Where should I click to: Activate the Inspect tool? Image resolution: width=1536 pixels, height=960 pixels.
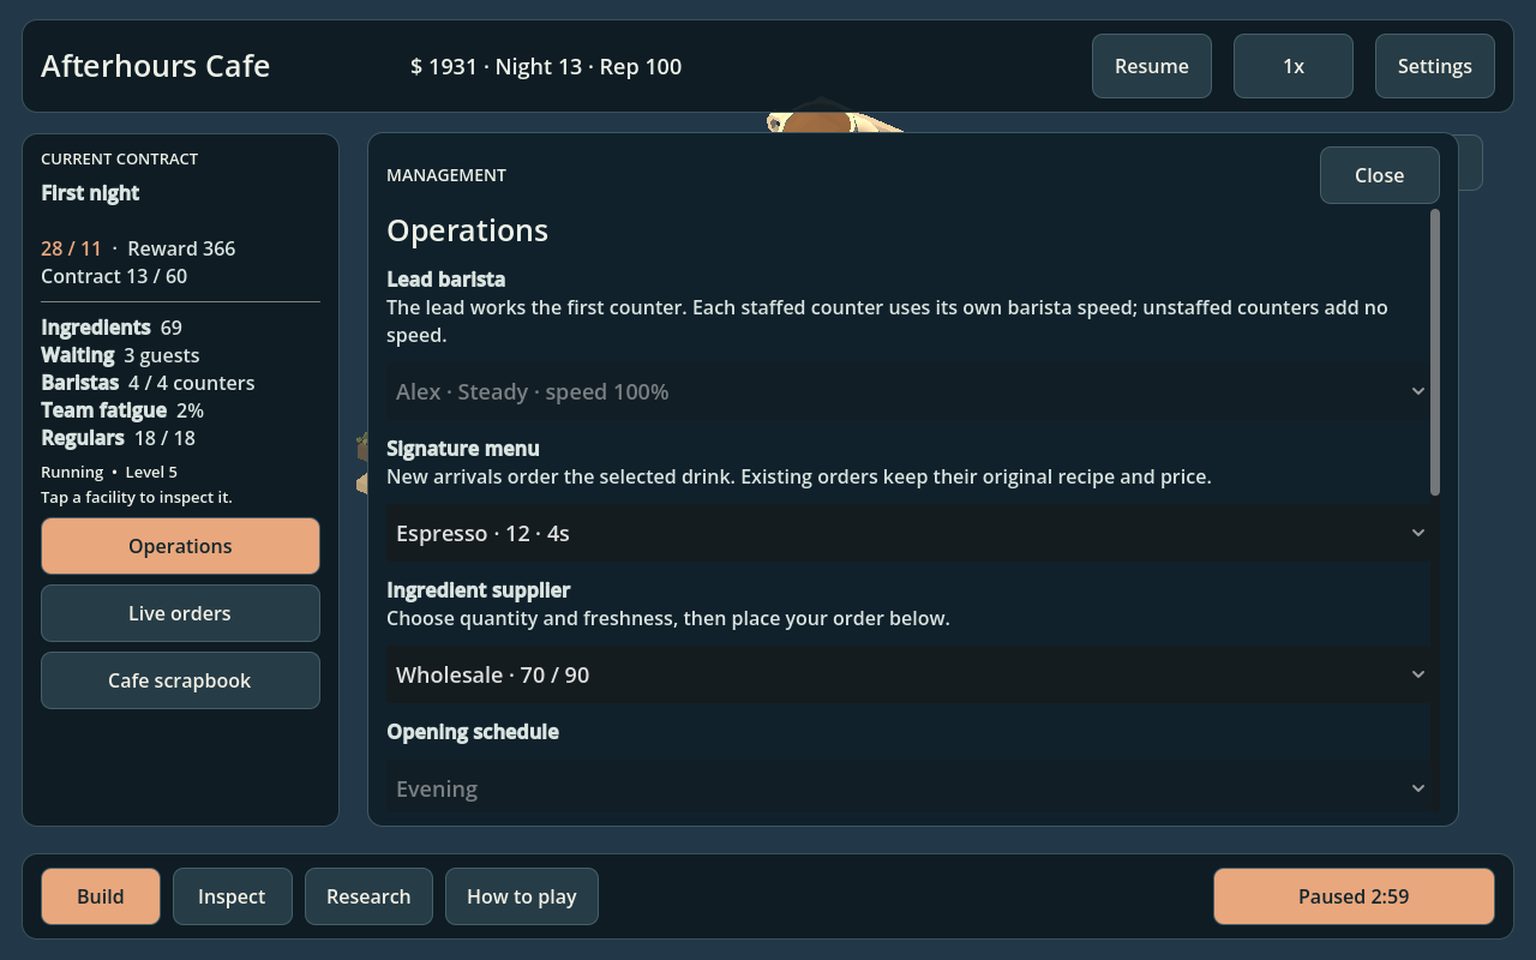point(232,896)
